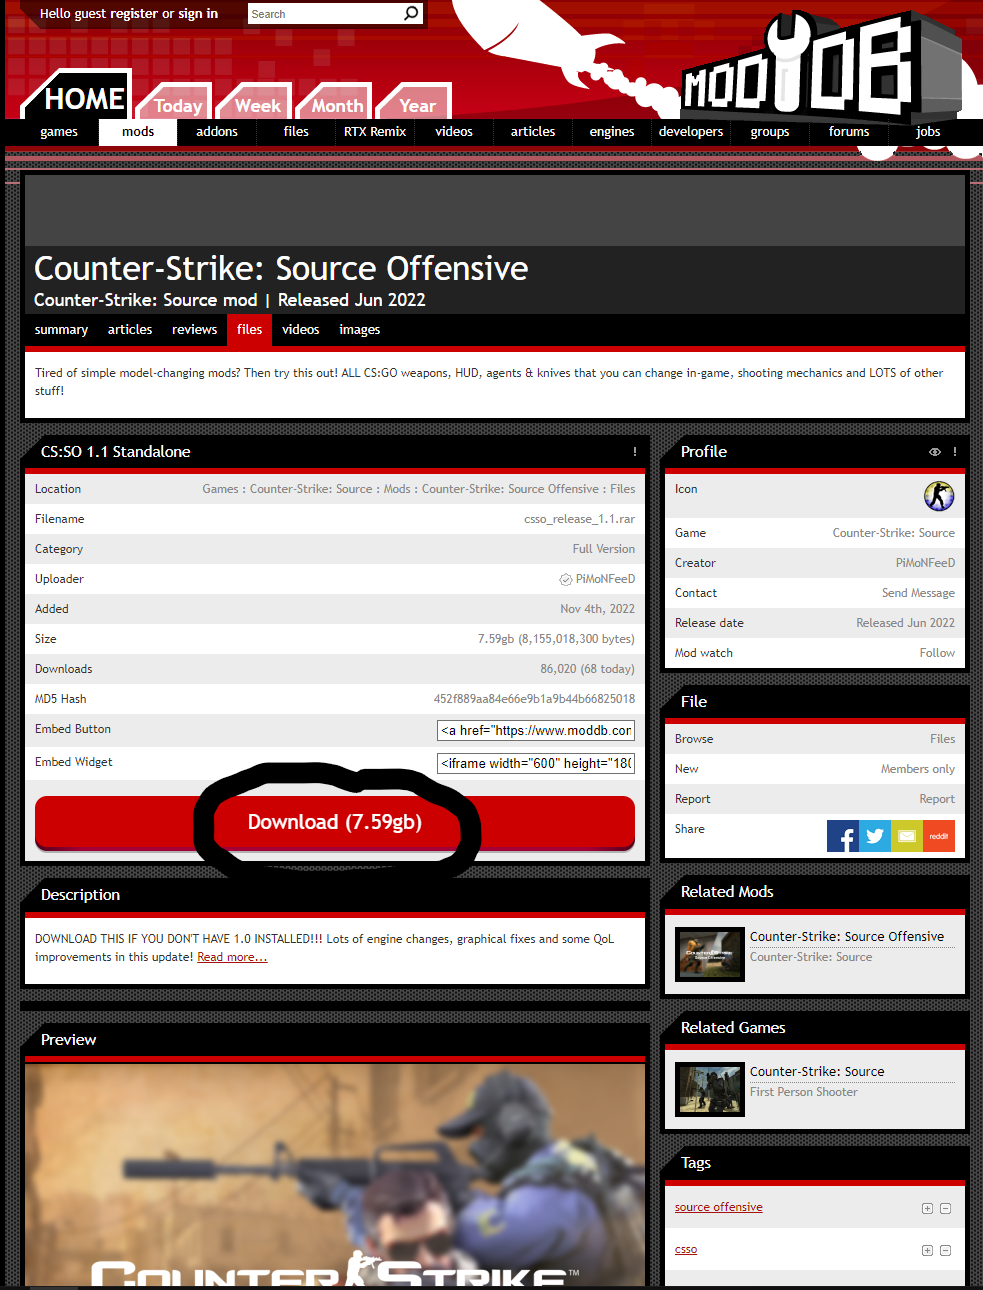The width and height of the screenshot is (983, 1290).
Task: Share file by email icon
Action: 907,836
